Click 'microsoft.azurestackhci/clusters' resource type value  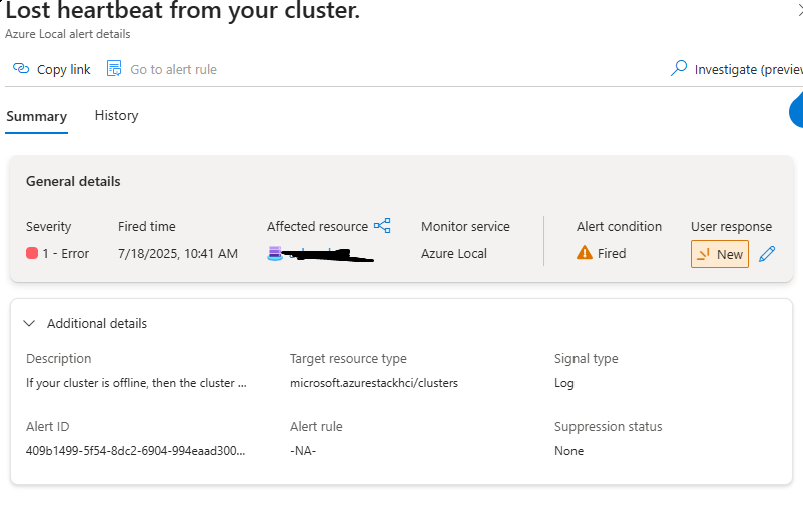[x=374, y=383]
